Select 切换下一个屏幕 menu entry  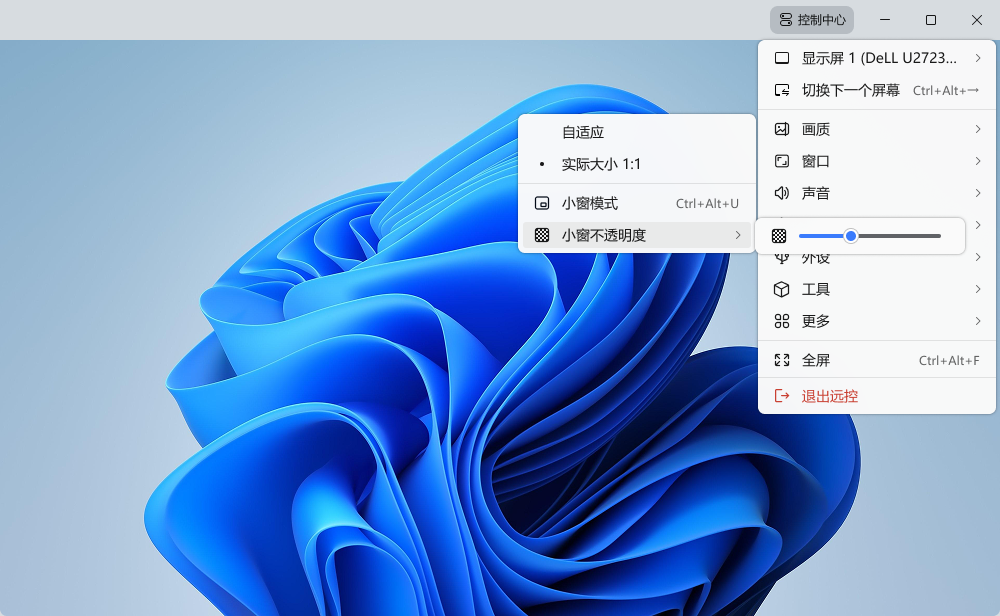pyautogui.click(x=877, y=91)
